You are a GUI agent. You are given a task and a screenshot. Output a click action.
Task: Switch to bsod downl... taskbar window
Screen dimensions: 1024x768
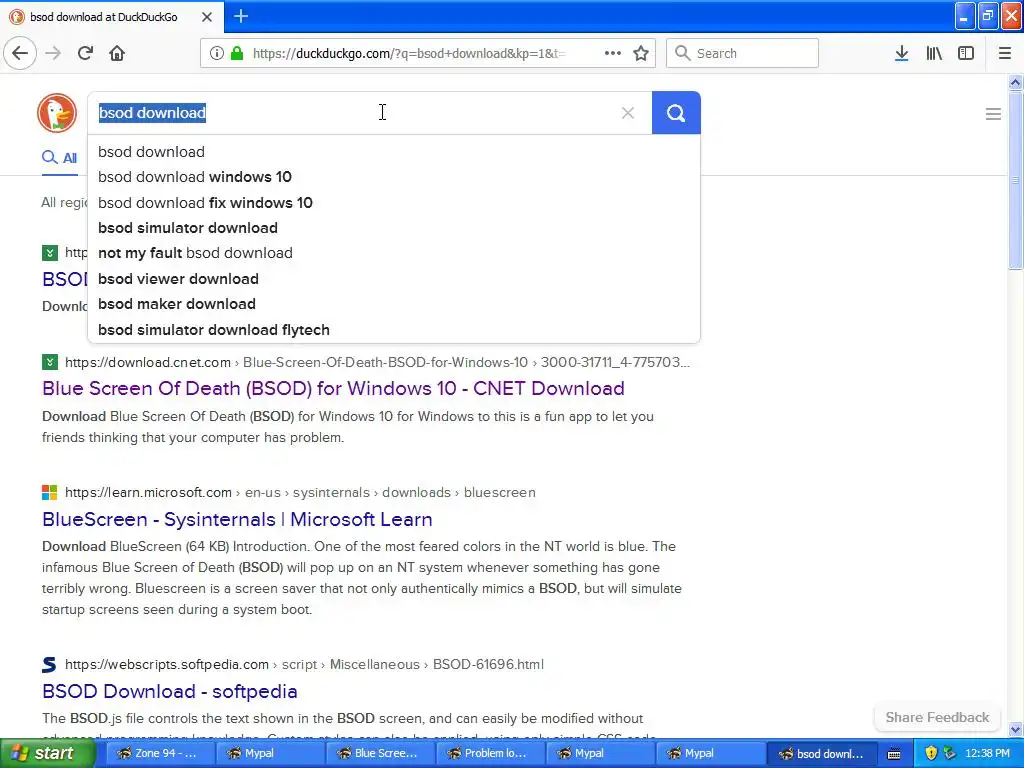click(x=822, y=754)
